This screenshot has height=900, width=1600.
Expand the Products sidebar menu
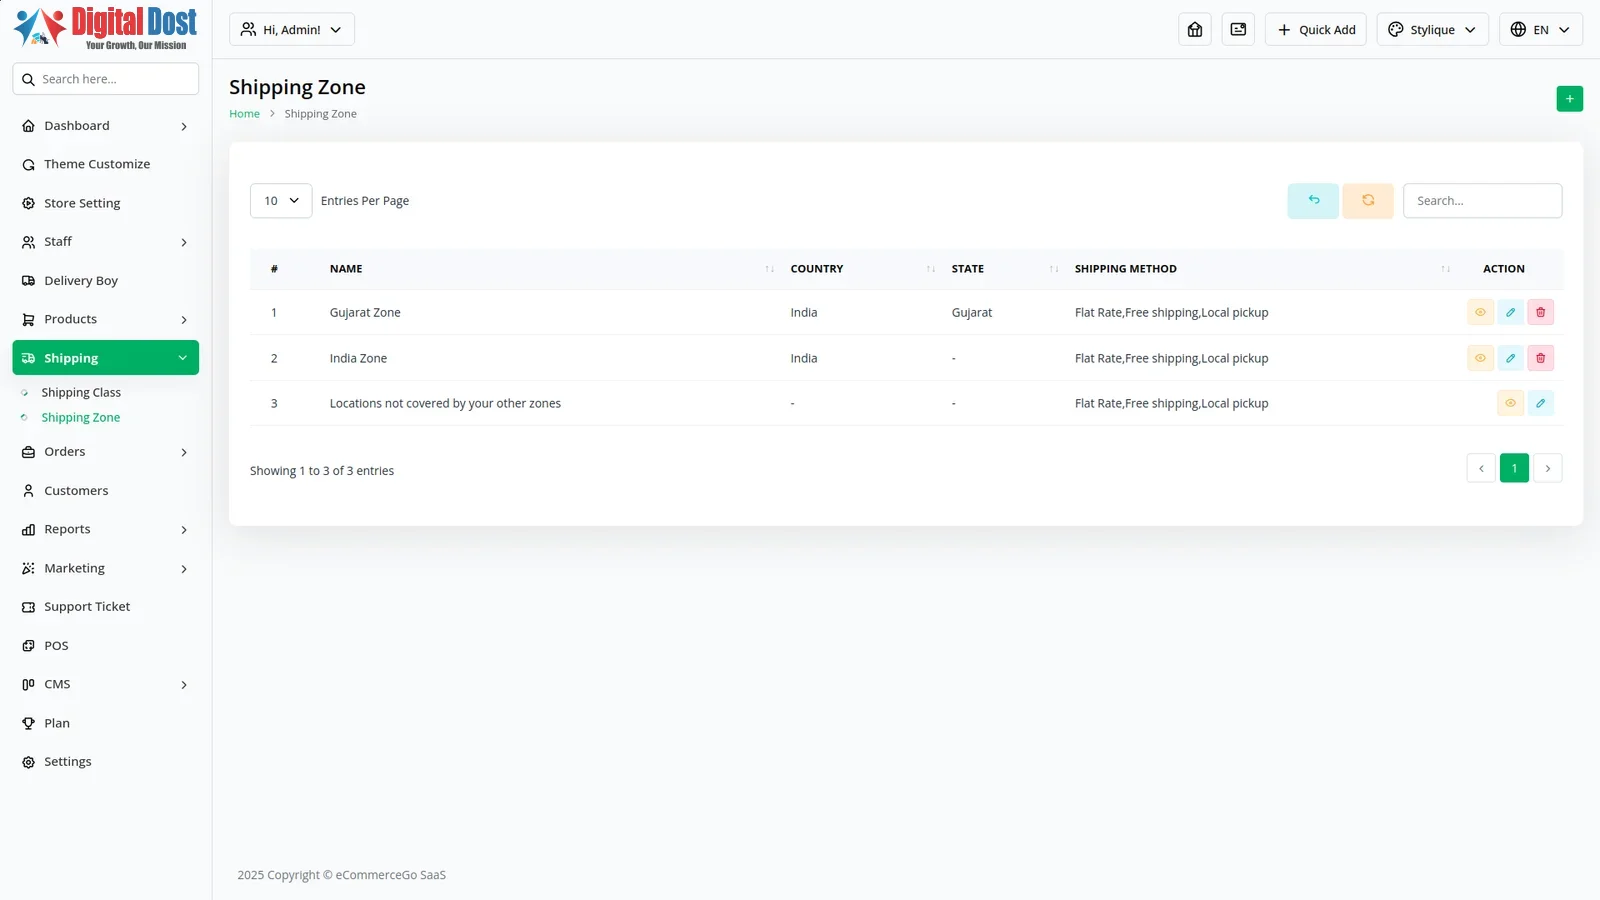[105, 320]
